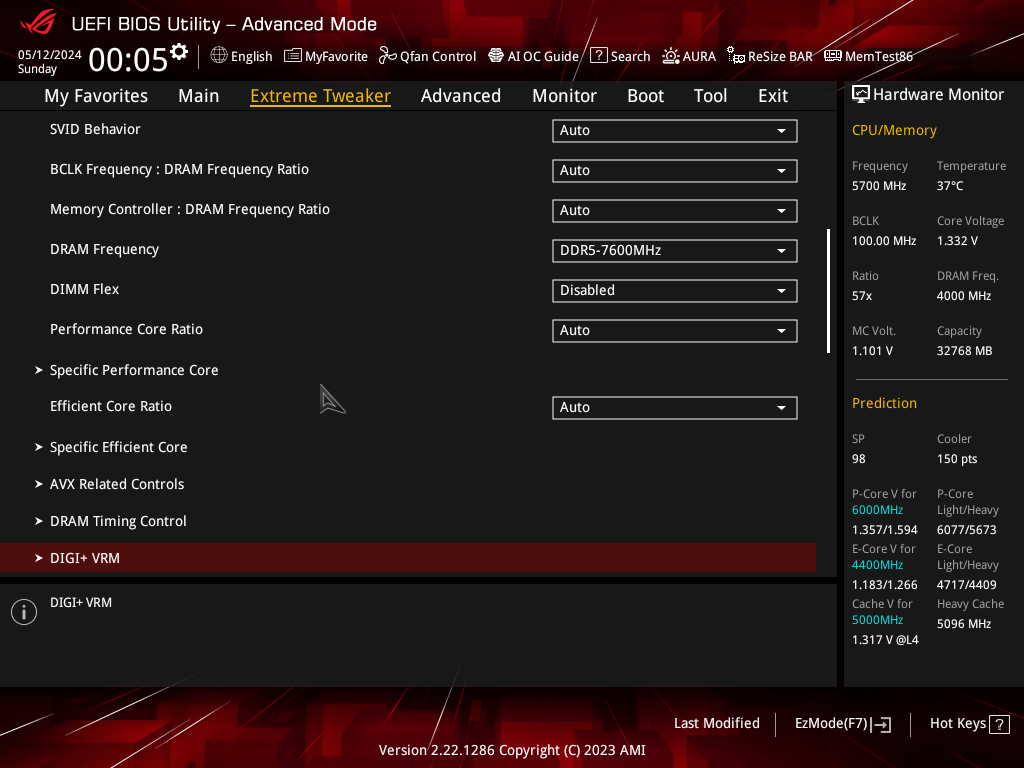Switch to EzMode(F7)
Image resolution: width=1024 pixels, height=768 pixels.
tap(842, 724)
